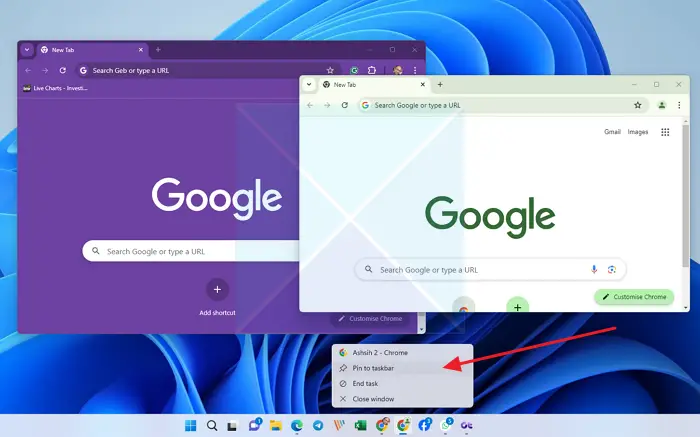Image resolution: width=700 pixels, height=437 pixels.
Task: Open profile avatar in purple Chrome window
Action: 397,71
